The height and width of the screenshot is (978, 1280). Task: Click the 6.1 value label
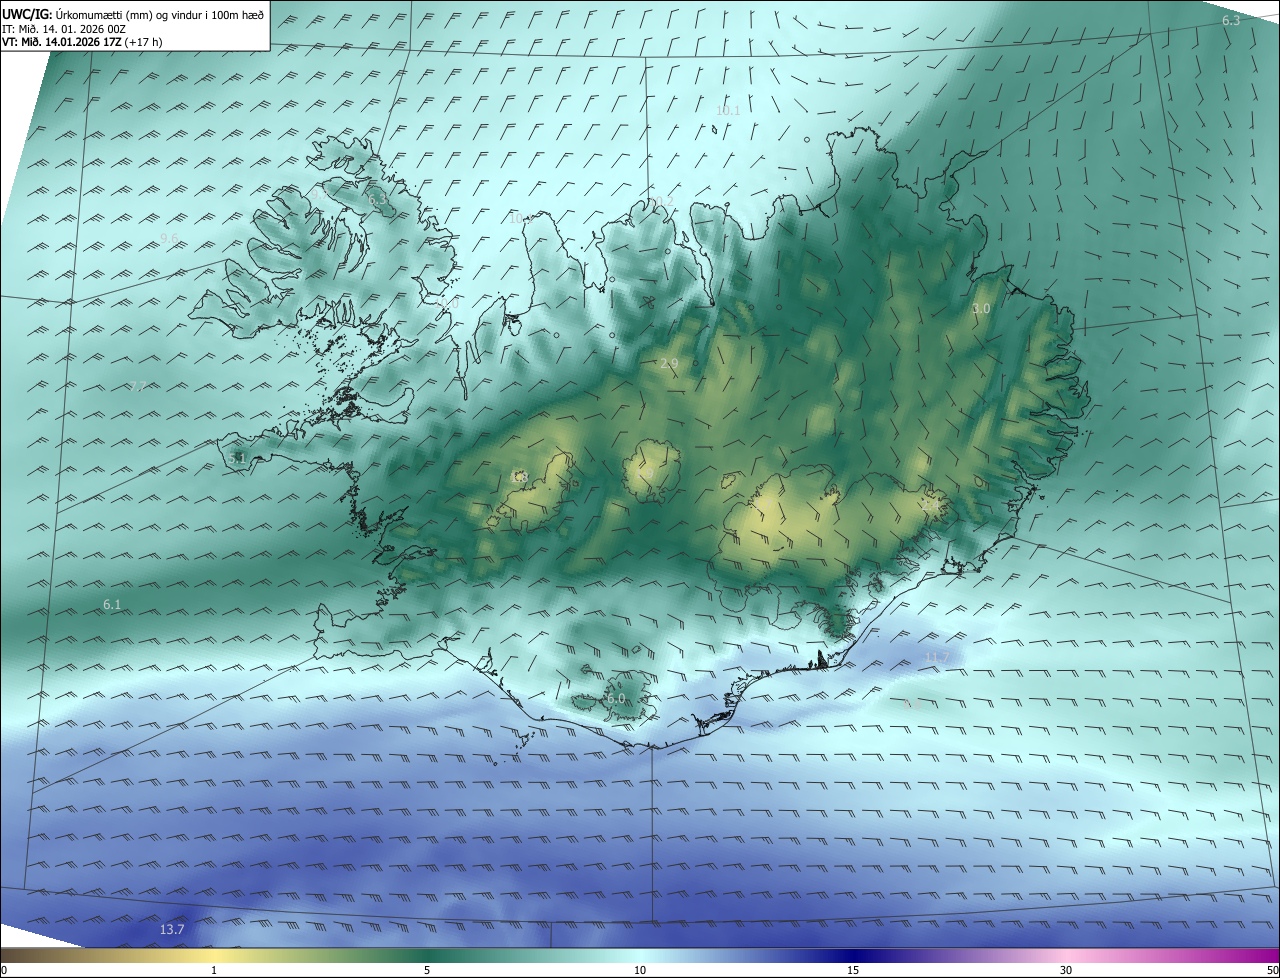click(112, 605)
